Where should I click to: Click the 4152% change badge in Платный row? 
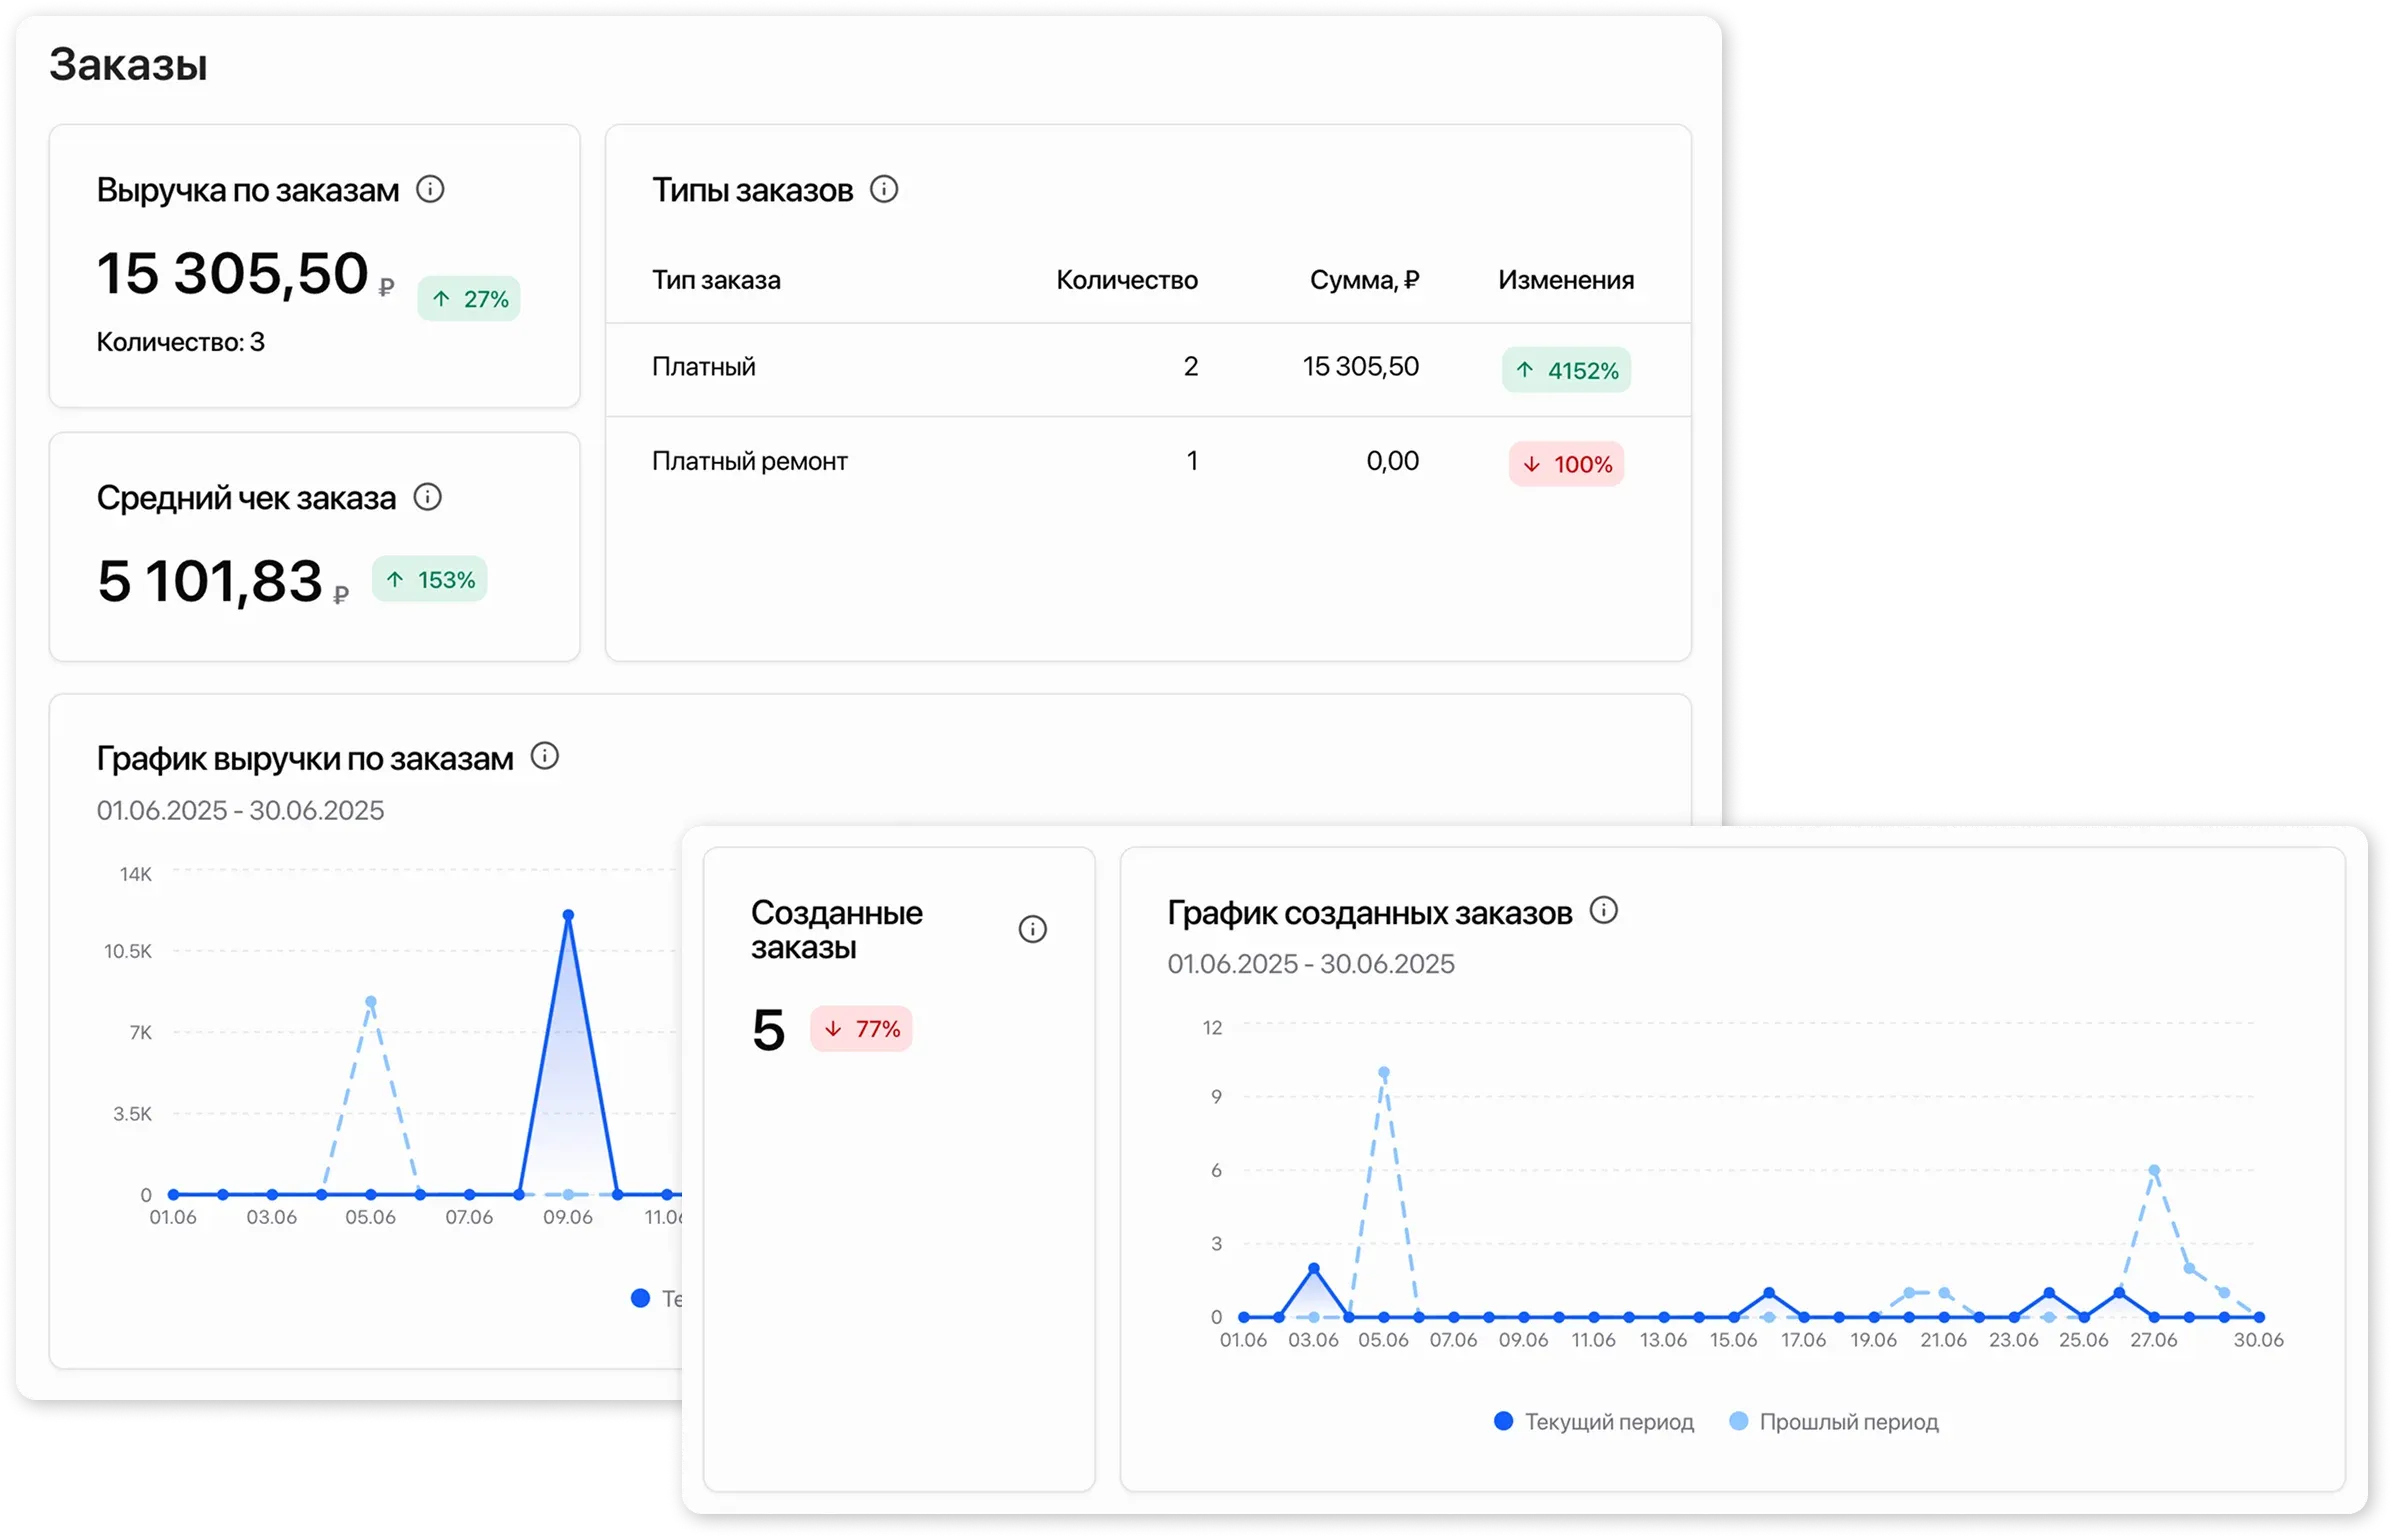[1566, 370]
